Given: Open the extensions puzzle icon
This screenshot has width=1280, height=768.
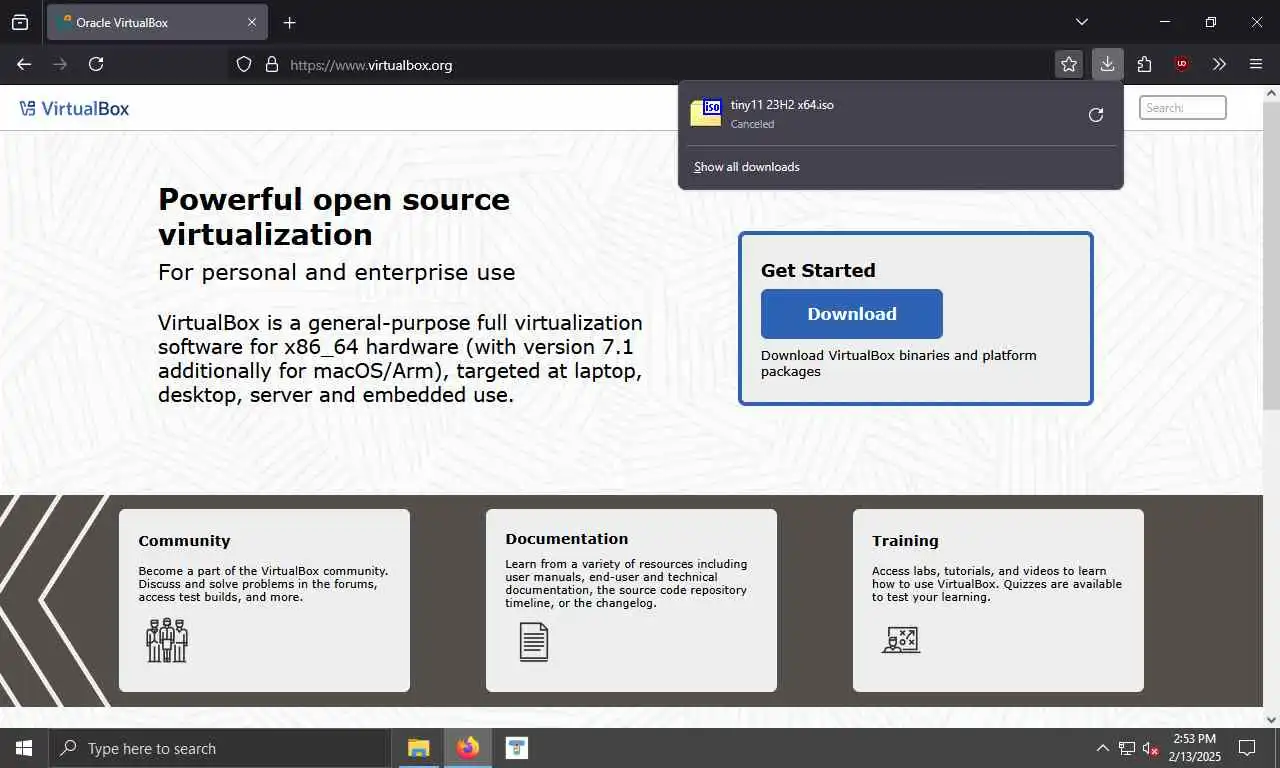Looking at the screenshot, I should 1145,64.
